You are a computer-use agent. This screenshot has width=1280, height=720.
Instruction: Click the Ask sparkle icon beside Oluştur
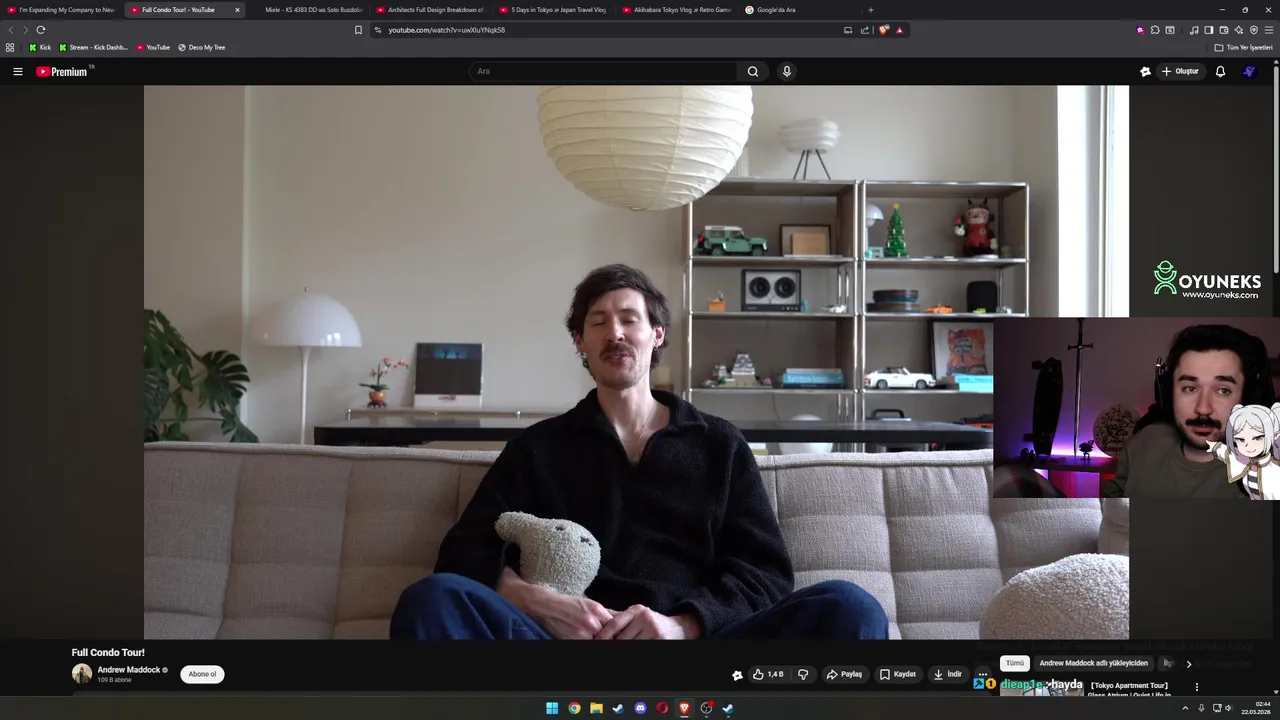[1145, 71]
